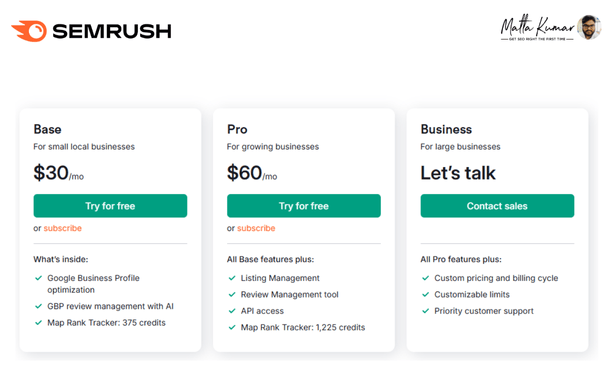Click checkmark next to Priority customer support

click(425, 311)
